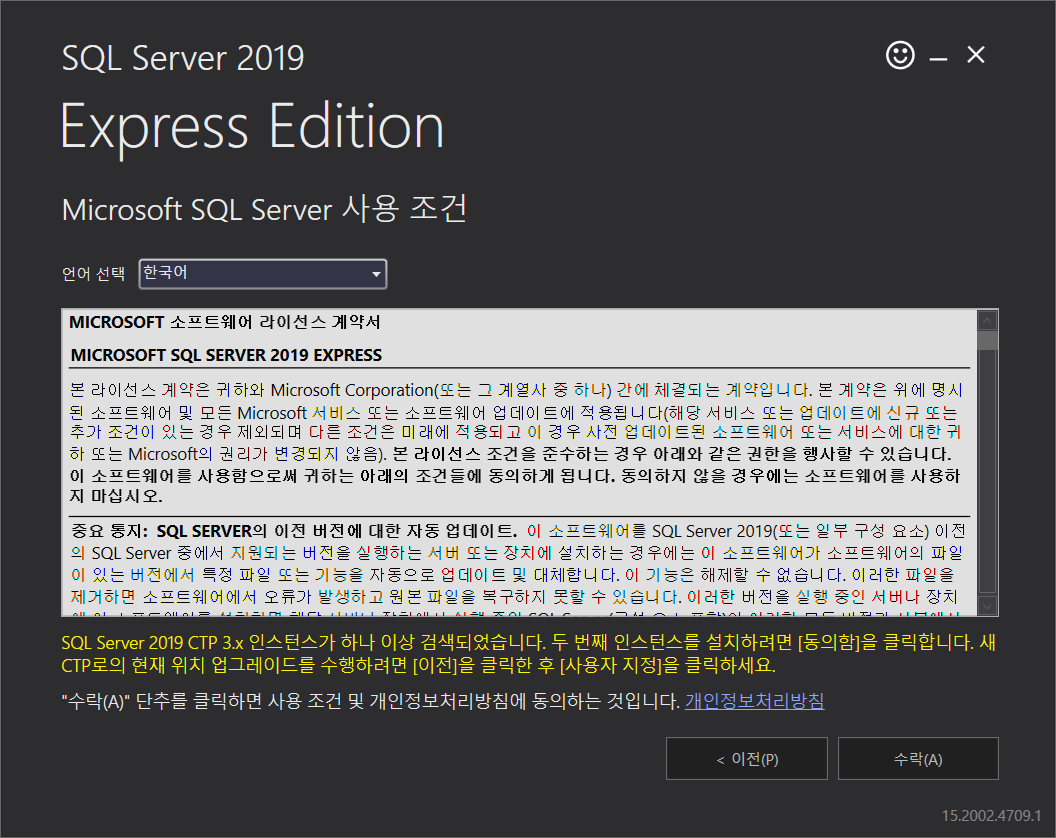
Task: Click the license text scrollbar thumb
Action: coord(987,340)
